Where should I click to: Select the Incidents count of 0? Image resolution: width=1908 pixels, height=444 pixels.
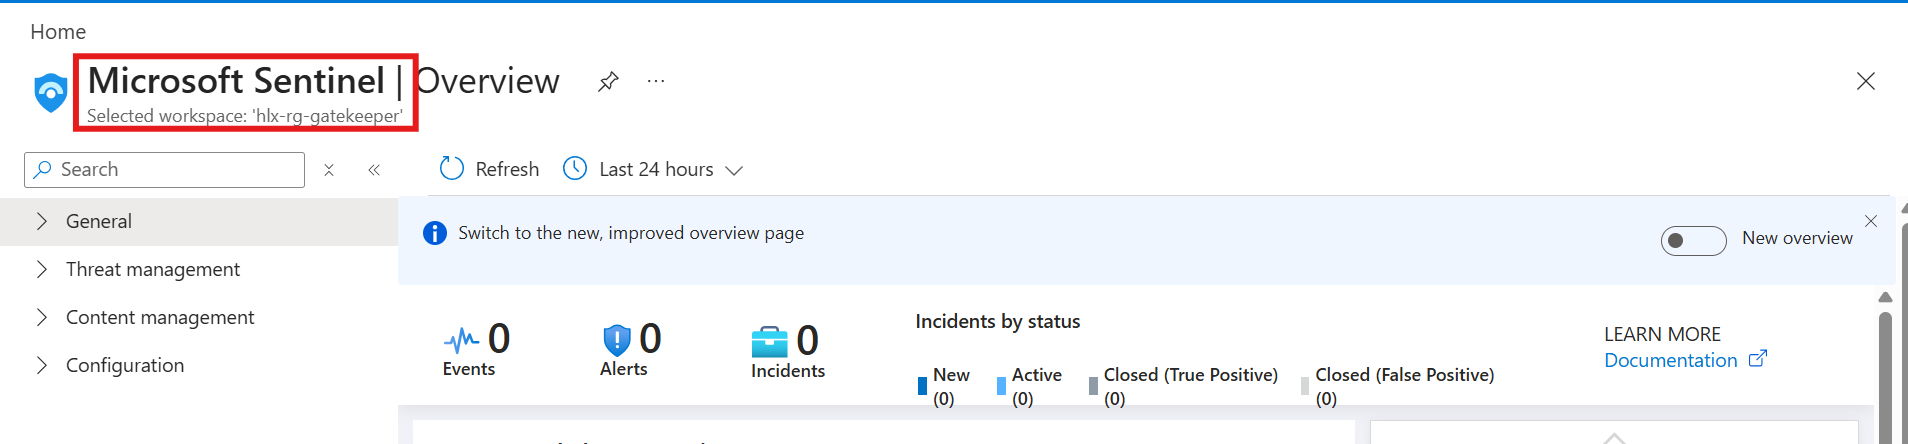click(x=807, y=341)
